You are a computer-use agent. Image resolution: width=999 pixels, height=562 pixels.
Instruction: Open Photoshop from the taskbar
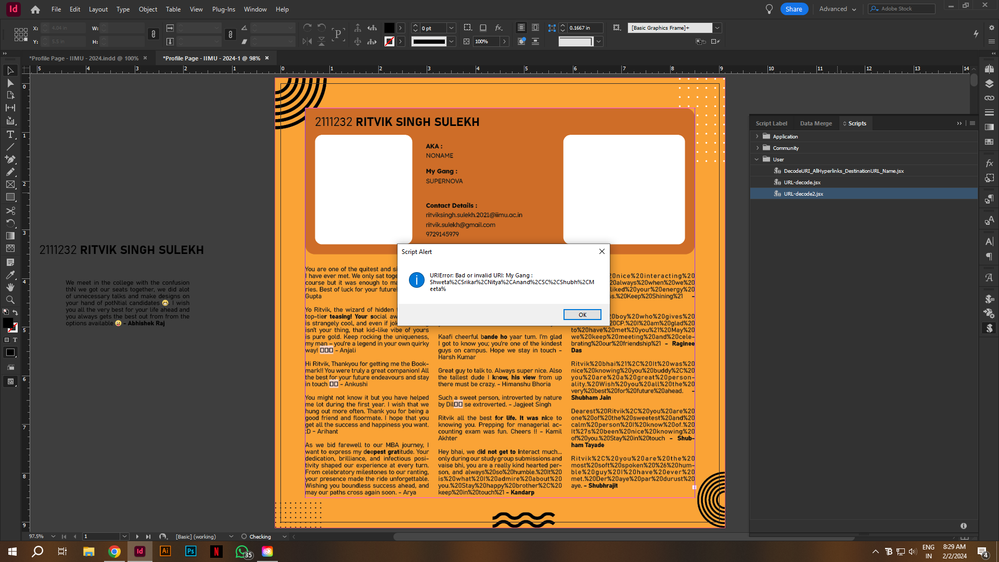pyautogui.click(x=190, y=551)
